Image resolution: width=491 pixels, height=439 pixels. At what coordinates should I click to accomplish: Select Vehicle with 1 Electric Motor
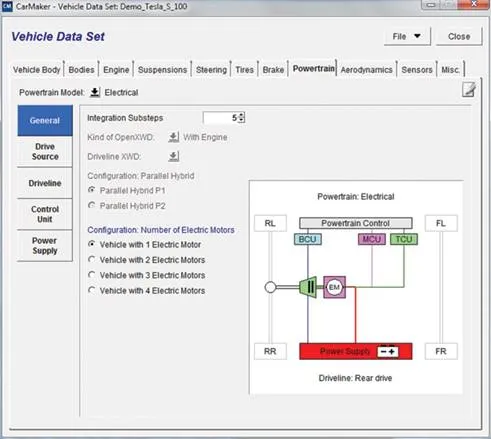[x=145, y=244]
